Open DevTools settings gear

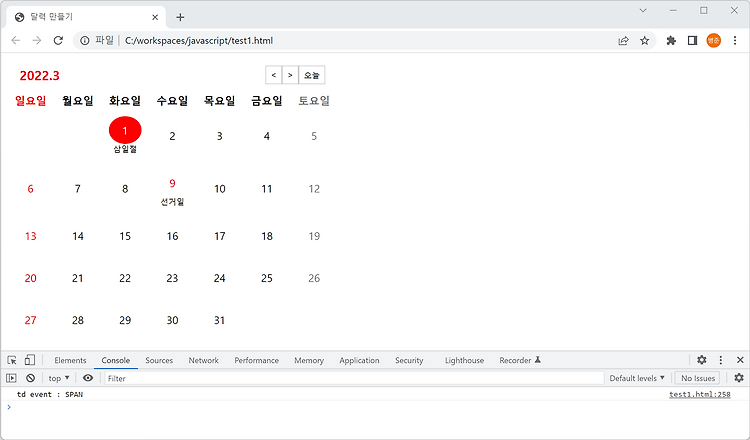click(x=702, y=360)
